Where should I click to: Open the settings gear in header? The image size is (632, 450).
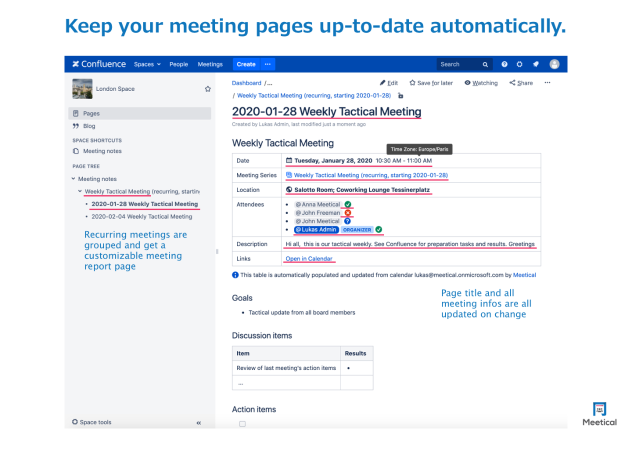click(x=520, y=64)
